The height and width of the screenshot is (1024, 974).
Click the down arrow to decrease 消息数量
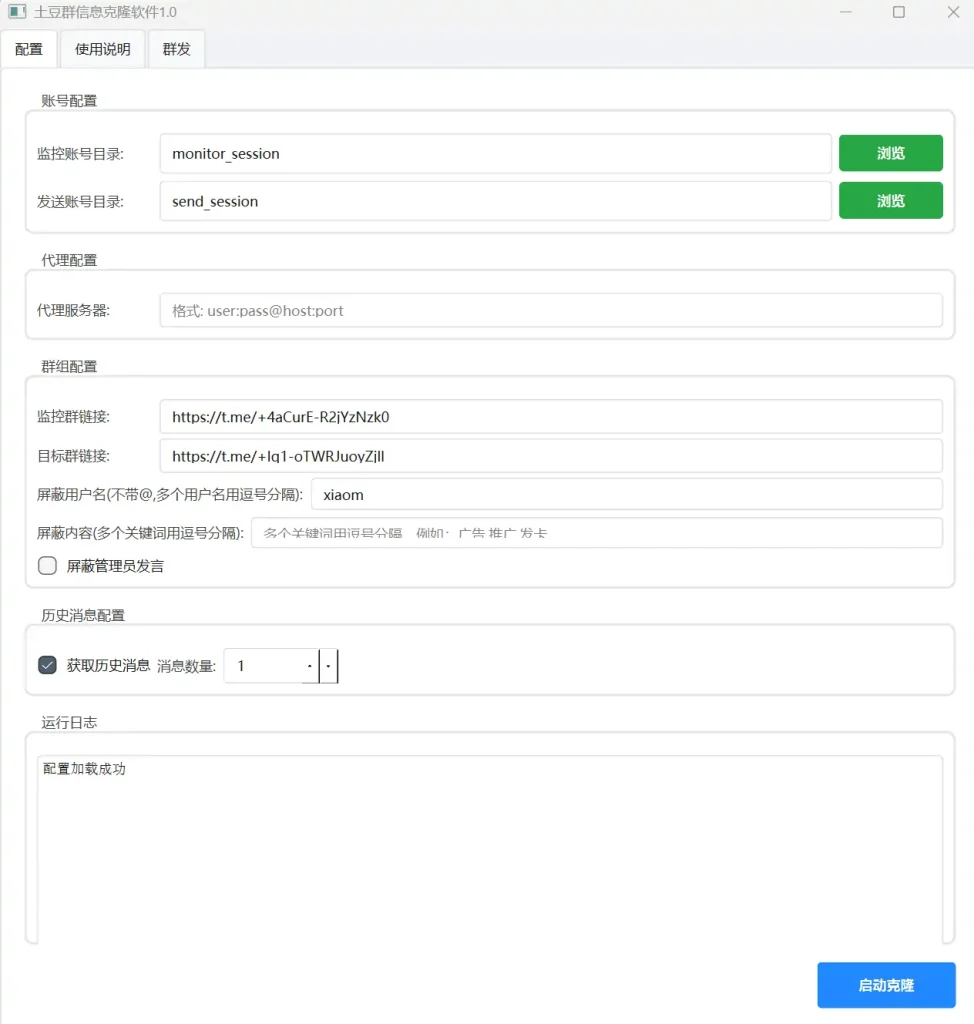tap(328, 666)
